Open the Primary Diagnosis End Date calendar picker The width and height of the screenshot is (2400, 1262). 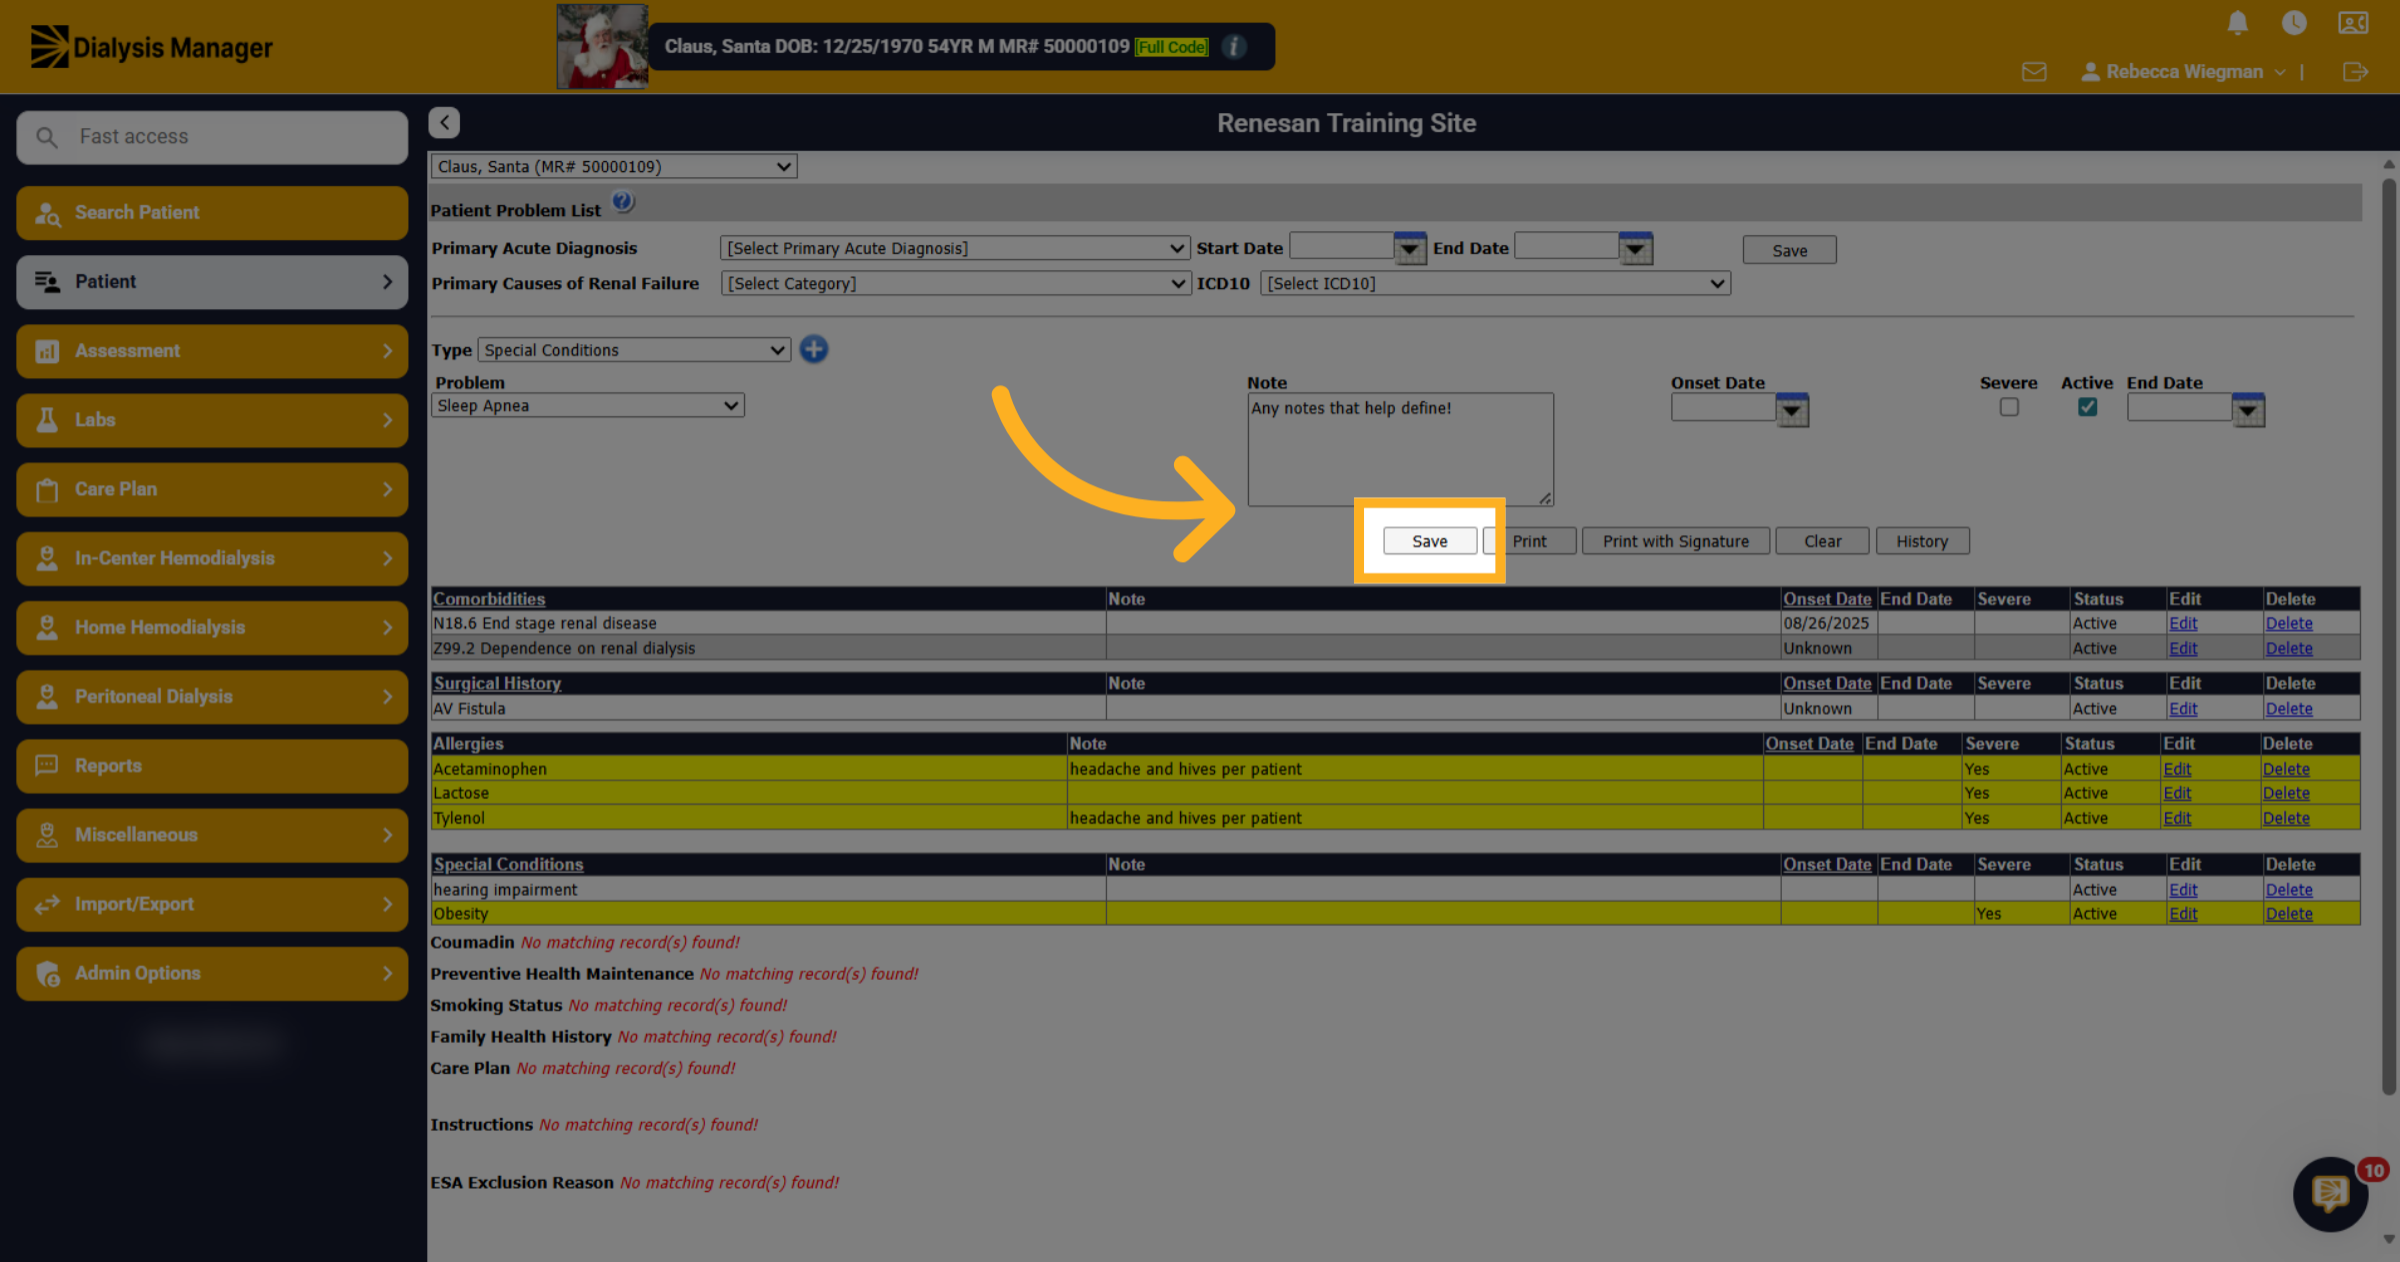[x=1635, y=248]
